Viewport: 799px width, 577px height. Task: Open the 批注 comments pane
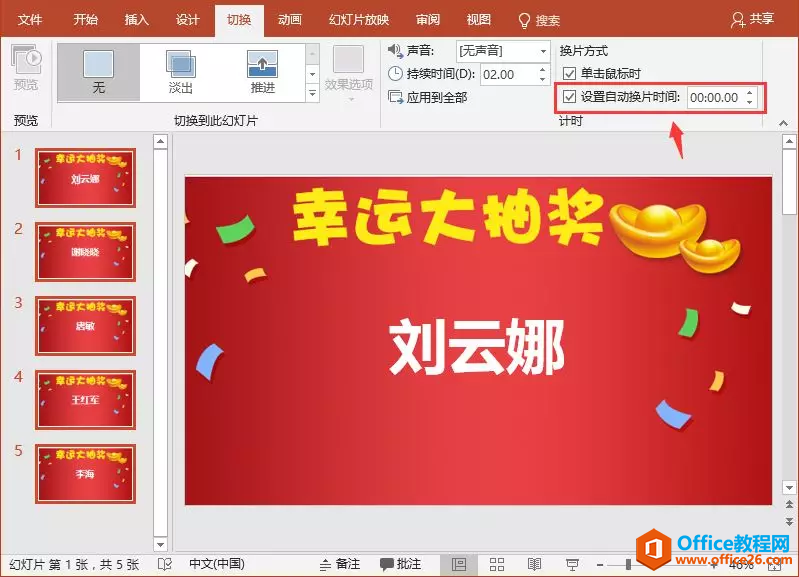point(401,564)
